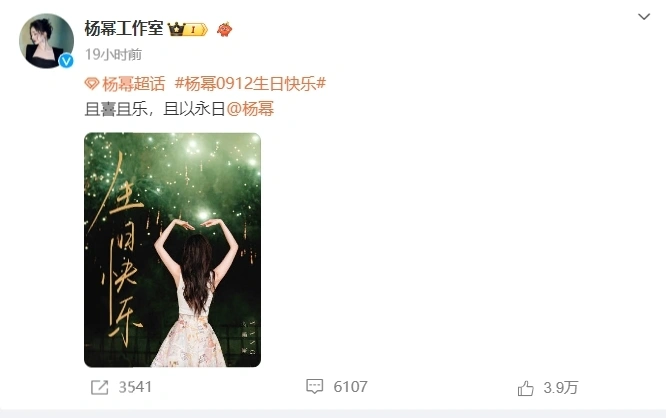Click the repost share icon
This screenshot has height=418, width=666.
click(100, 387)
